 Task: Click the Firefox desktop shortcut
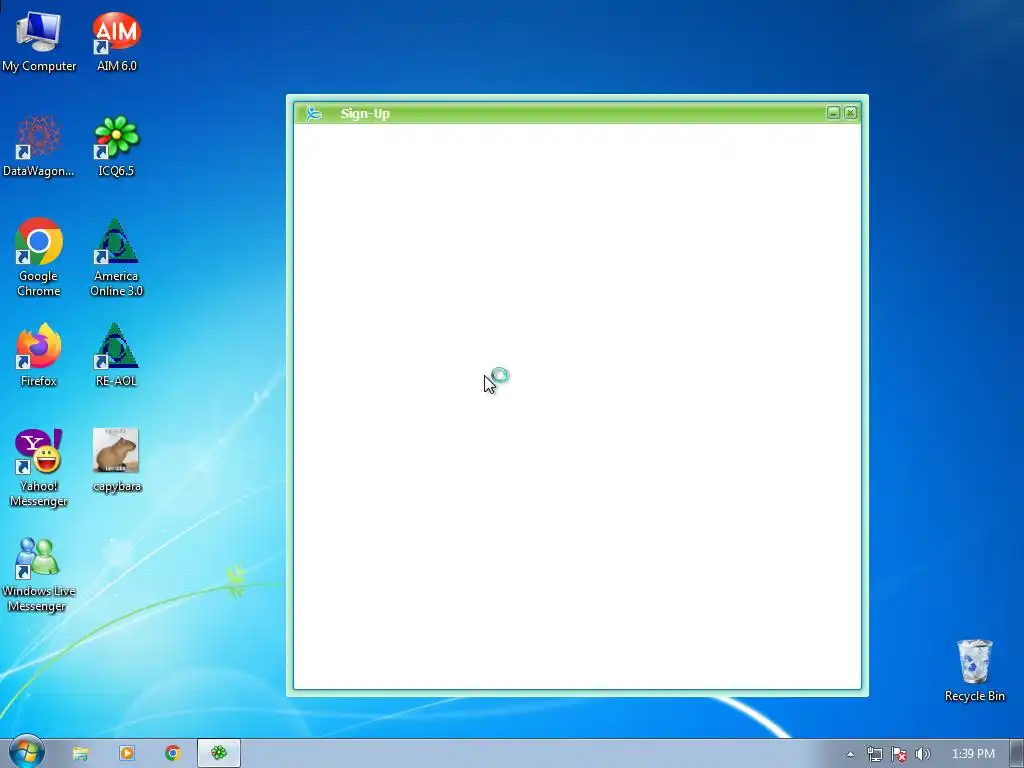39,355
